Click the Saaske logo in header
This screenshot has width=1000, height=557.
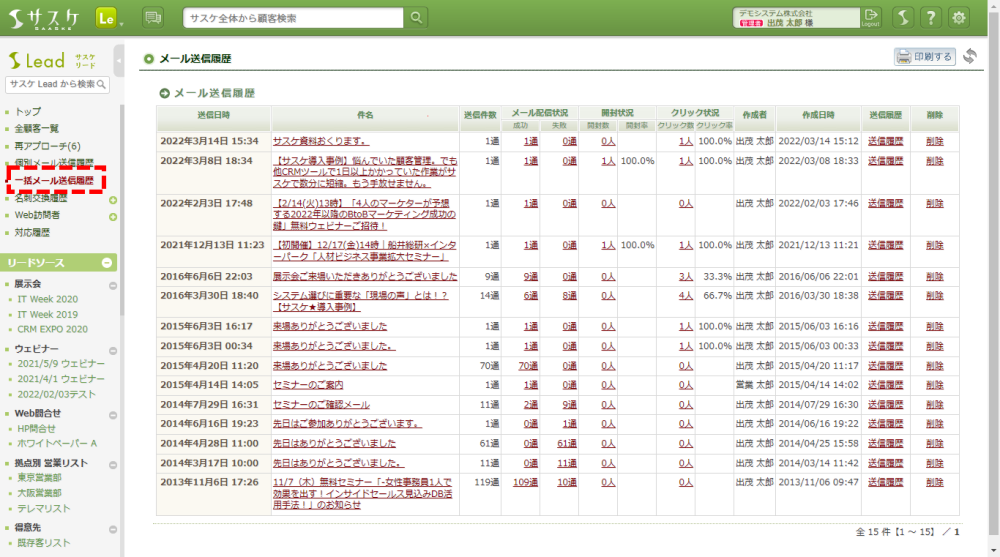[x=45, y=18]
